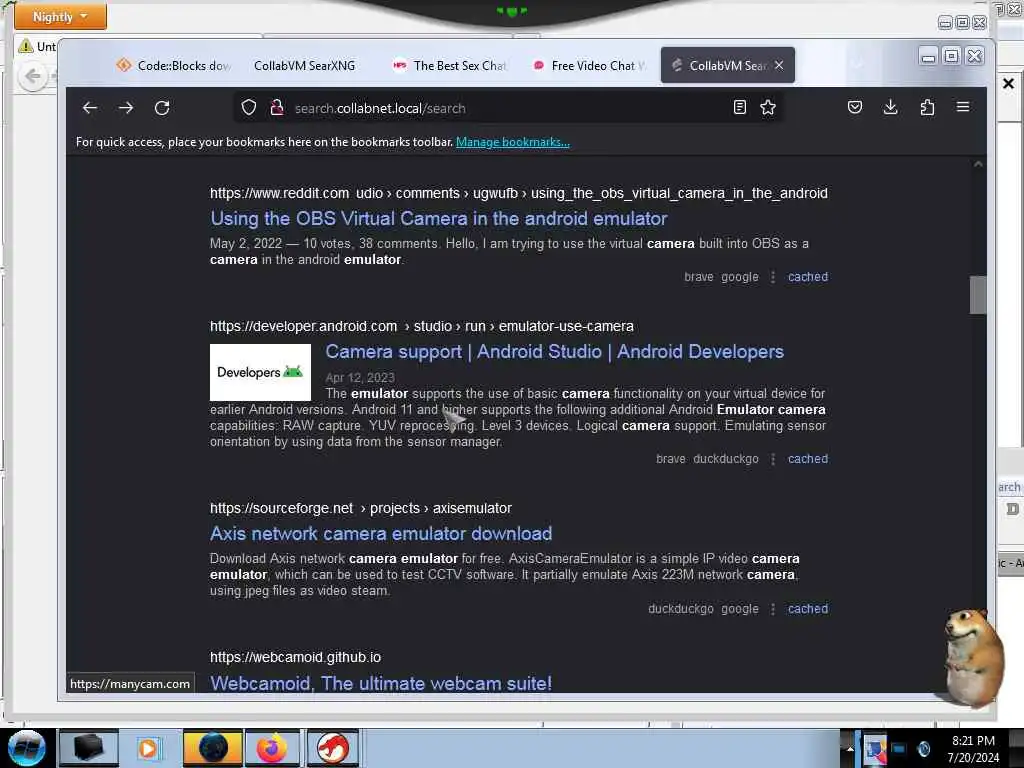The height and width of the screenshot is (768, 1024).
Task: Open the Manage bookmarks link
Action: pos(513,142)
